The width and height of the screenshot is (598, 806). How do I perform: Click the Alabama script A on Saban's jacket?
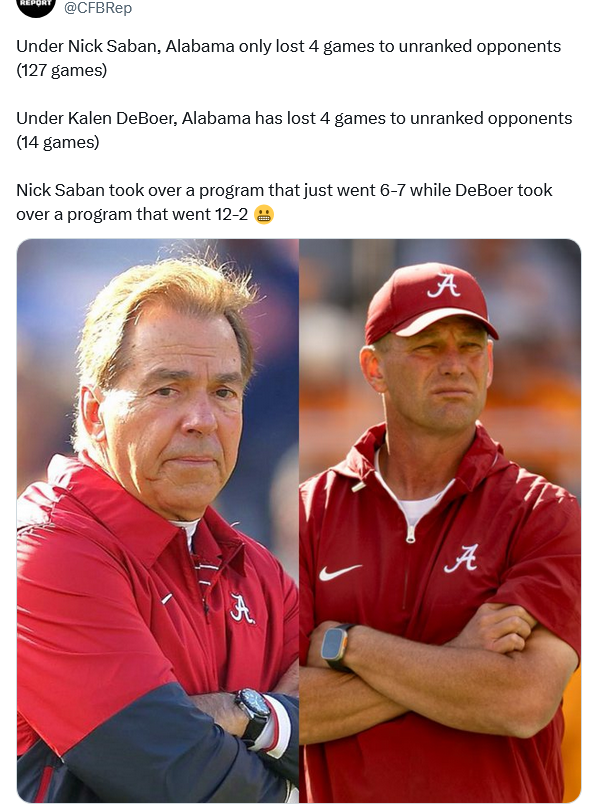coord(241,608)
